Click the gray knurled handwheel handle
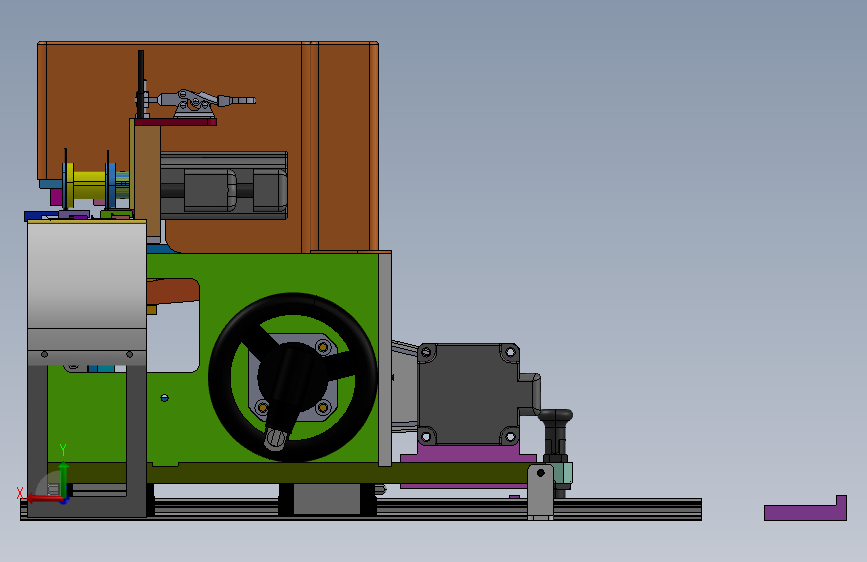 pyautogui.click(x=275, y=438)
